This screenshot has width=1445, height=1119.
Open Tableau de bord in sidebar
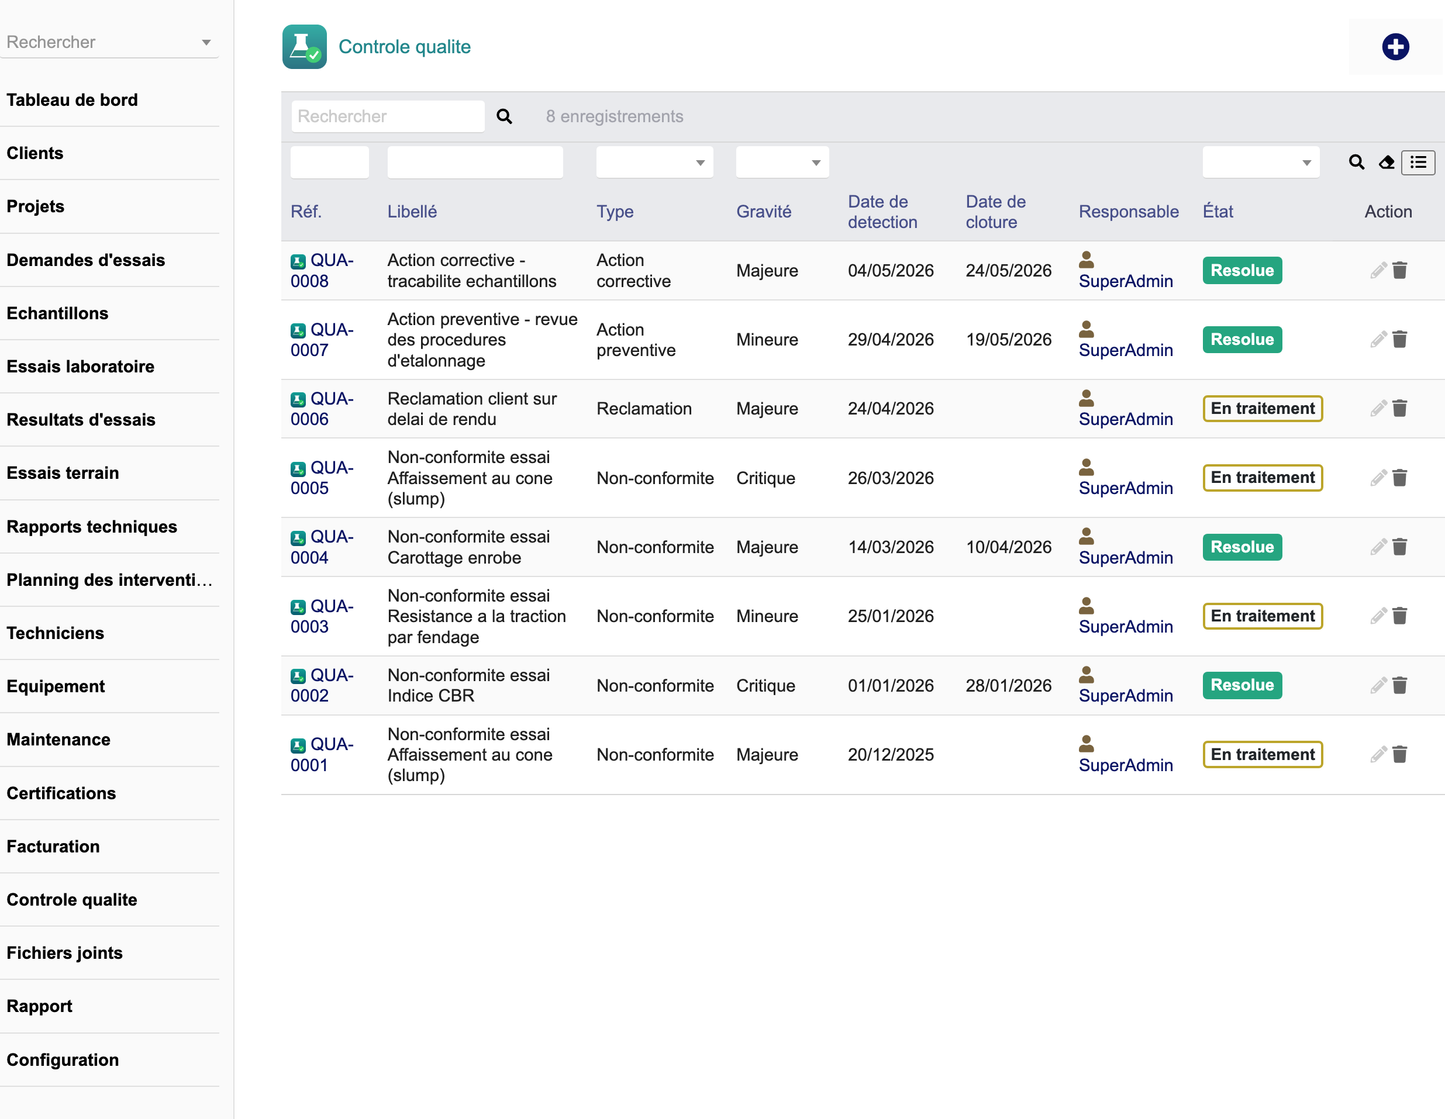(72, 100)
